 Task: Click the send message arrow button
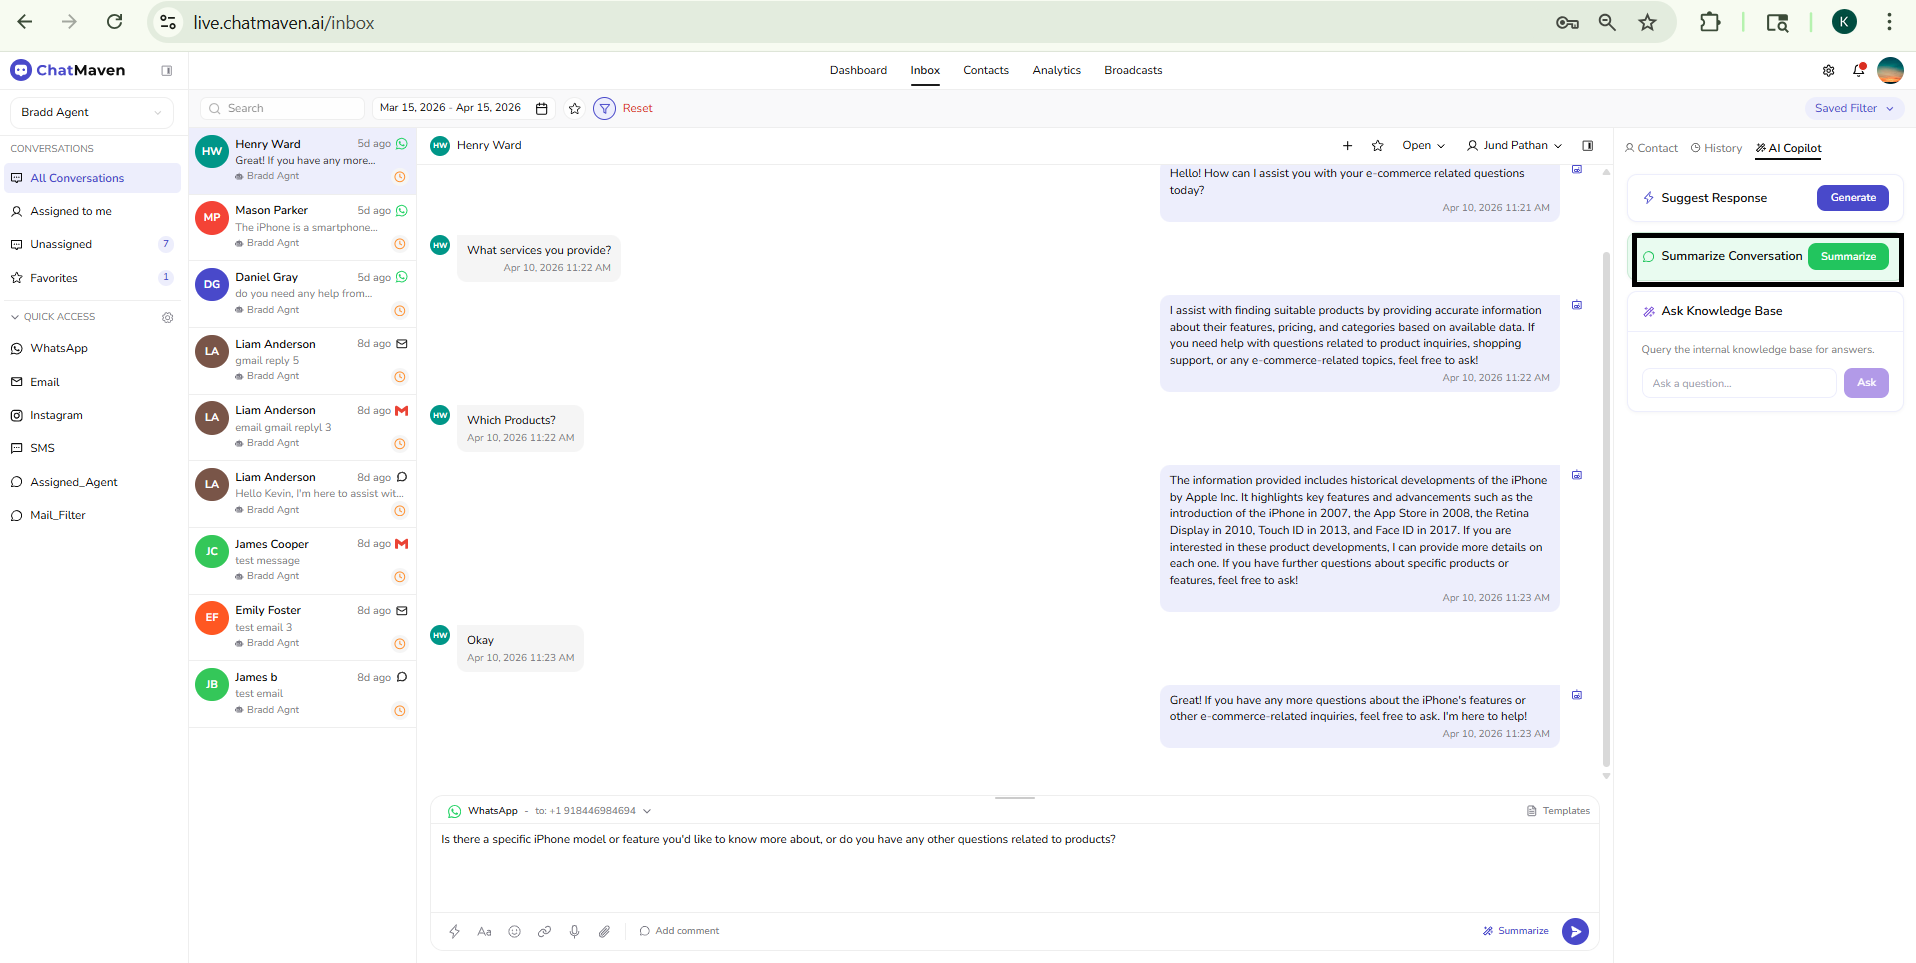[1575, 931]
